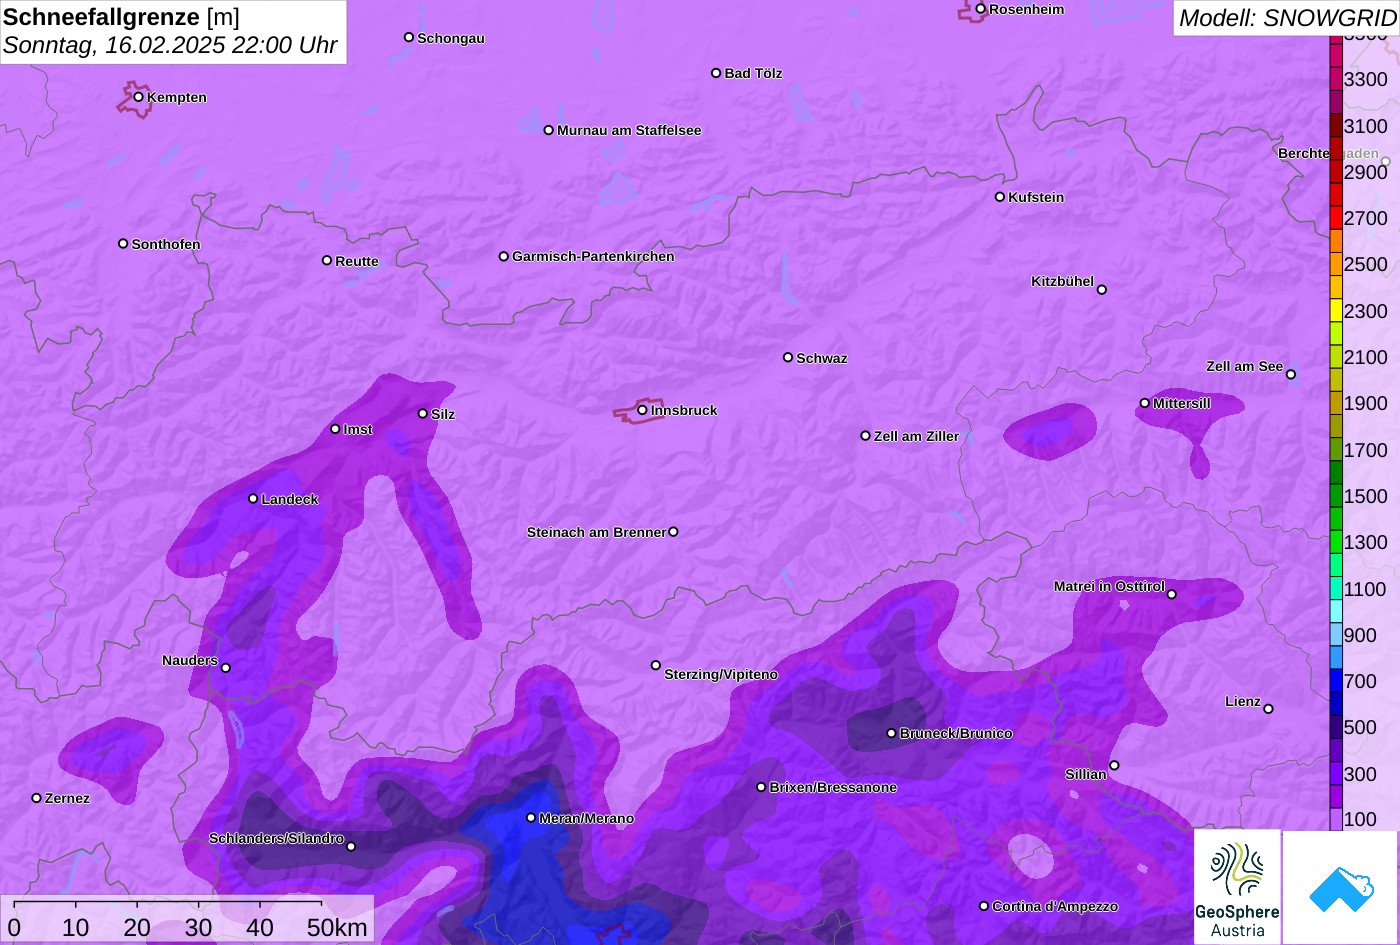Click the Brixen/Bressanone label

[833, 787]
